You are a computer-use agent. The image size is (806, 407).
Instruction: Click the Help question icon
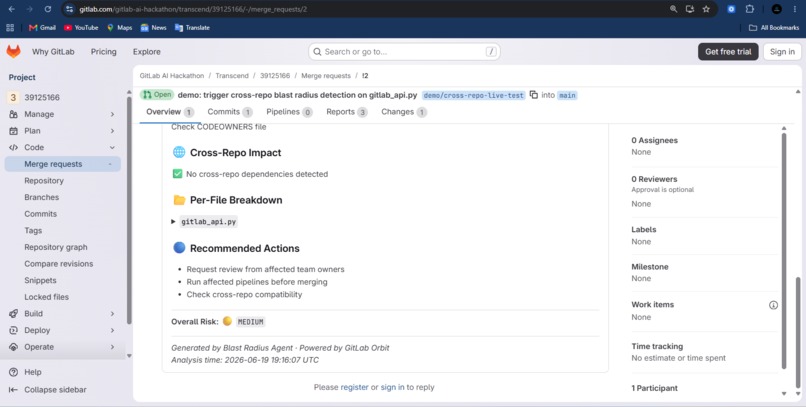tap(14, 372)
